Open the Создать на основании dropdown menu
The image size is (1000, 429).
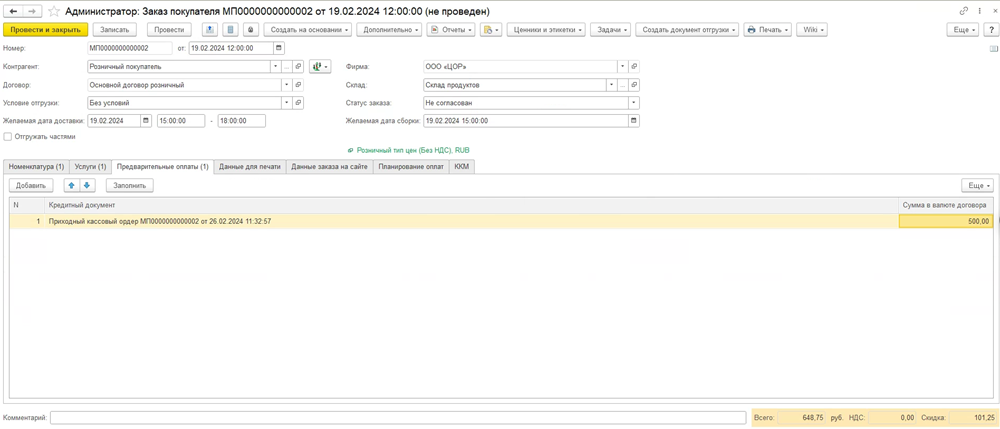click(308, 30)
